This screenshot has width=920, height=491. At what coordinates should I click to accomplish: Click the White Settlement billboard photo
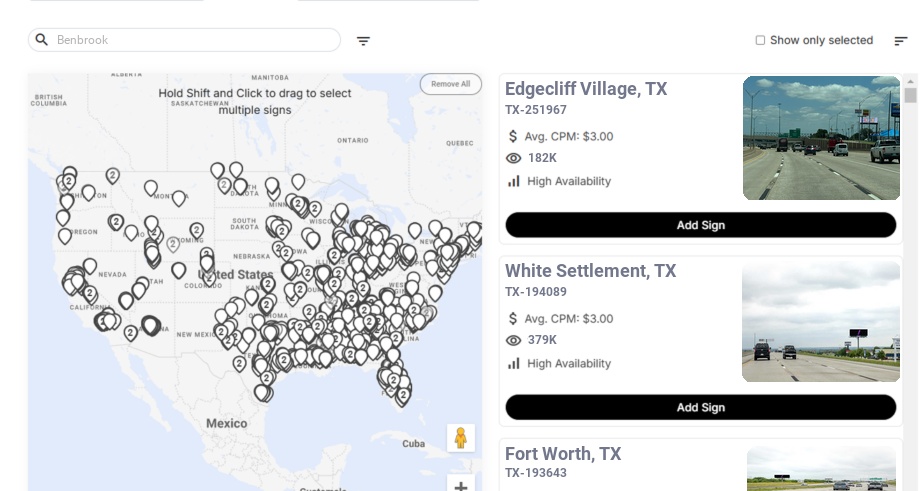821,322
